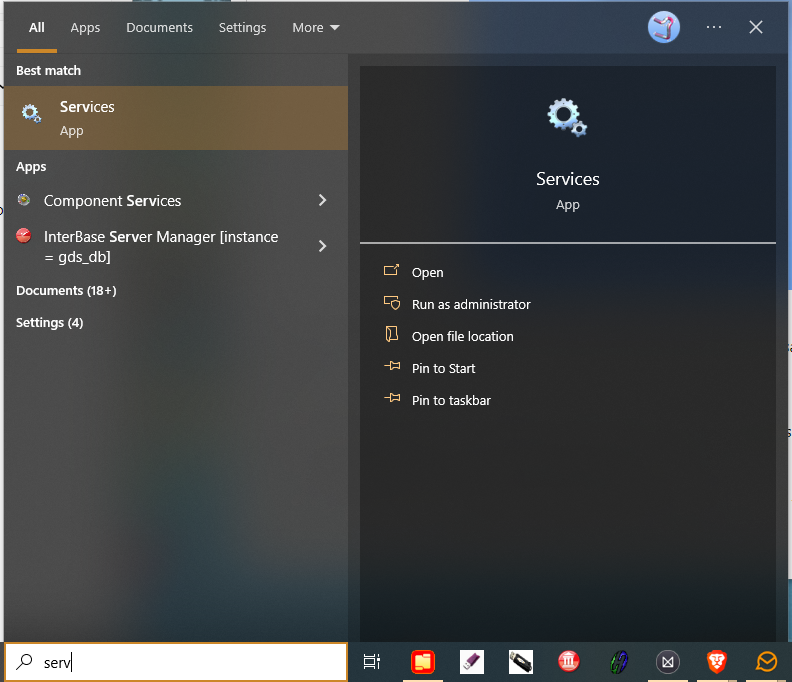Switch to the Apps tab
This screenshot has width=792, height=682.
(85, 27)
